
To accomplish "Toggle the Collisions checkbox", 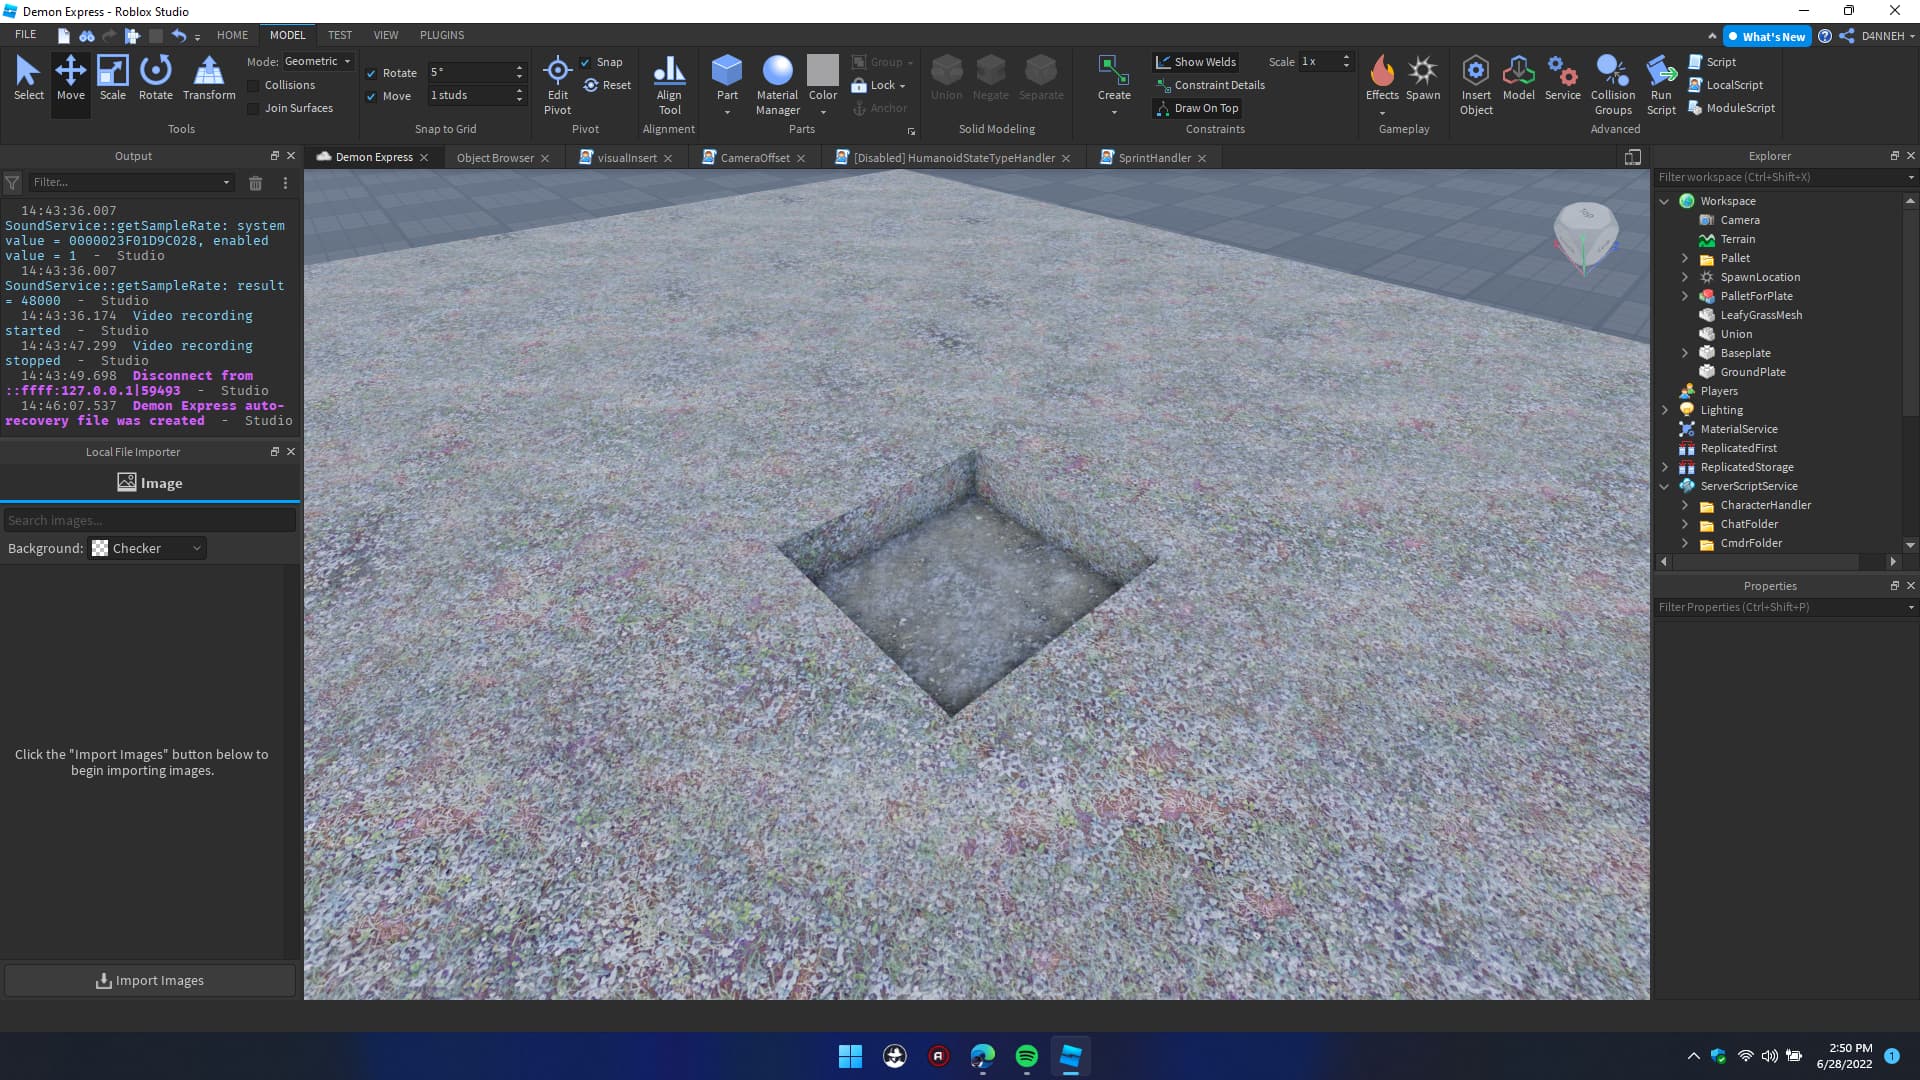I will [x=253, y=86].
